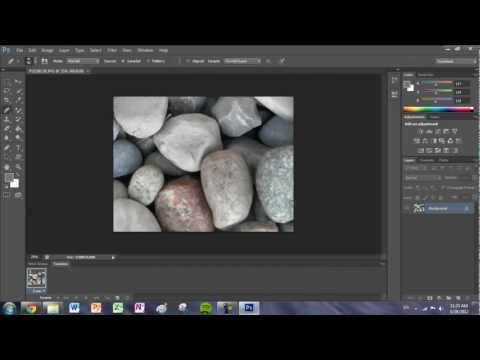Select the Crop tool

[x=7, y=100]
